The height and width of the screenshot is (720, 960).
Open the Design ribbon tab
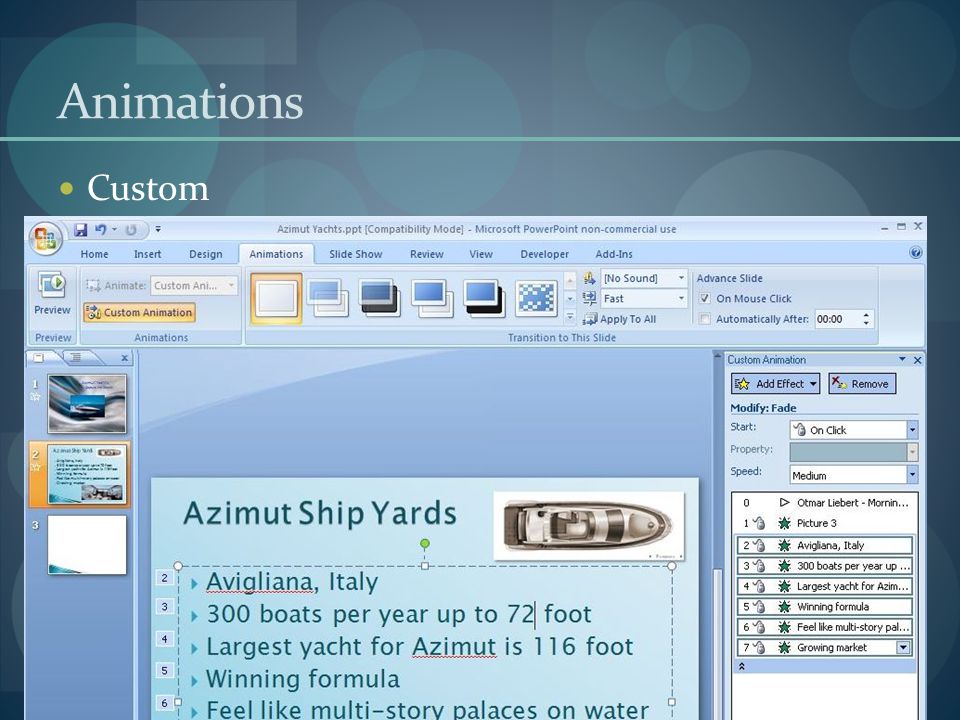(206, 254)
